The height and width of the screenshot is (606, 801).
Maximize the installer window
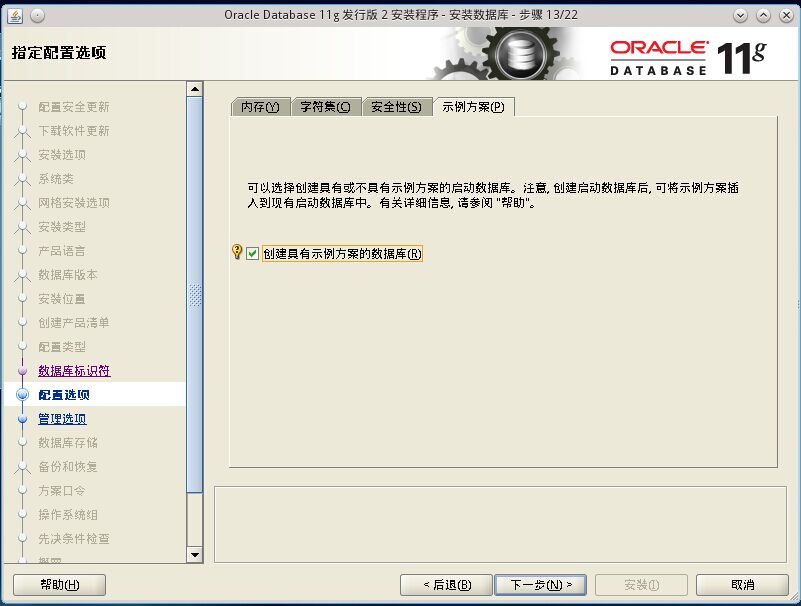tap(763, 15)
